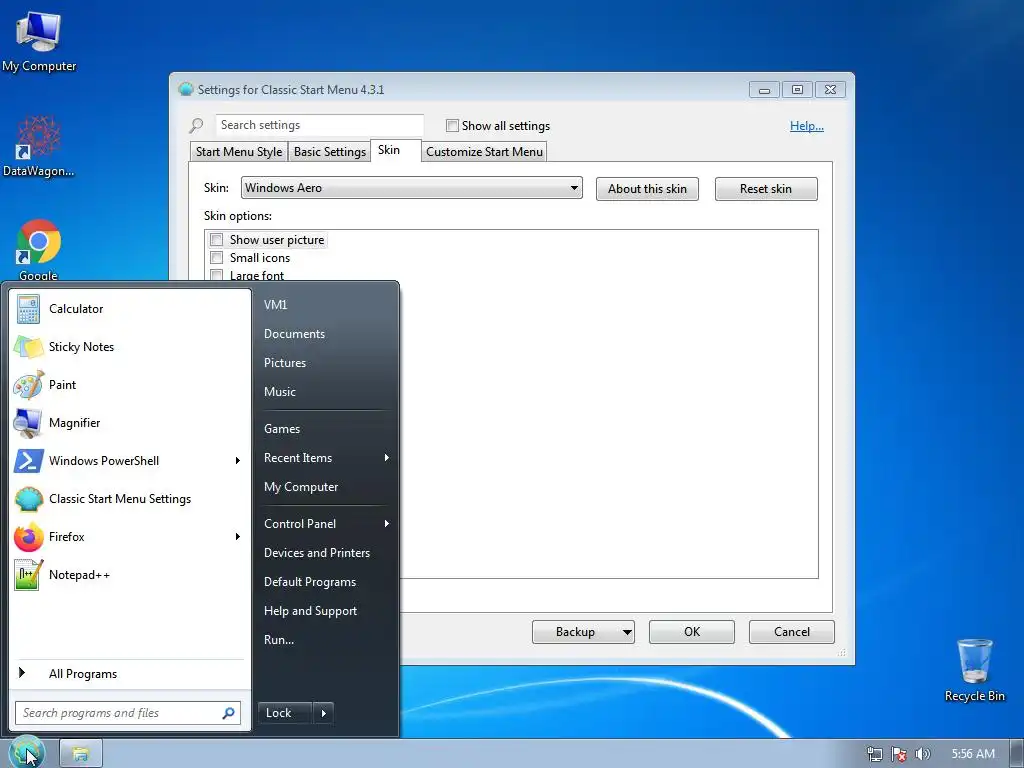The image size is (1024, 768).
Task: Click the About this skin button
Action: click(x=647, y=189)
